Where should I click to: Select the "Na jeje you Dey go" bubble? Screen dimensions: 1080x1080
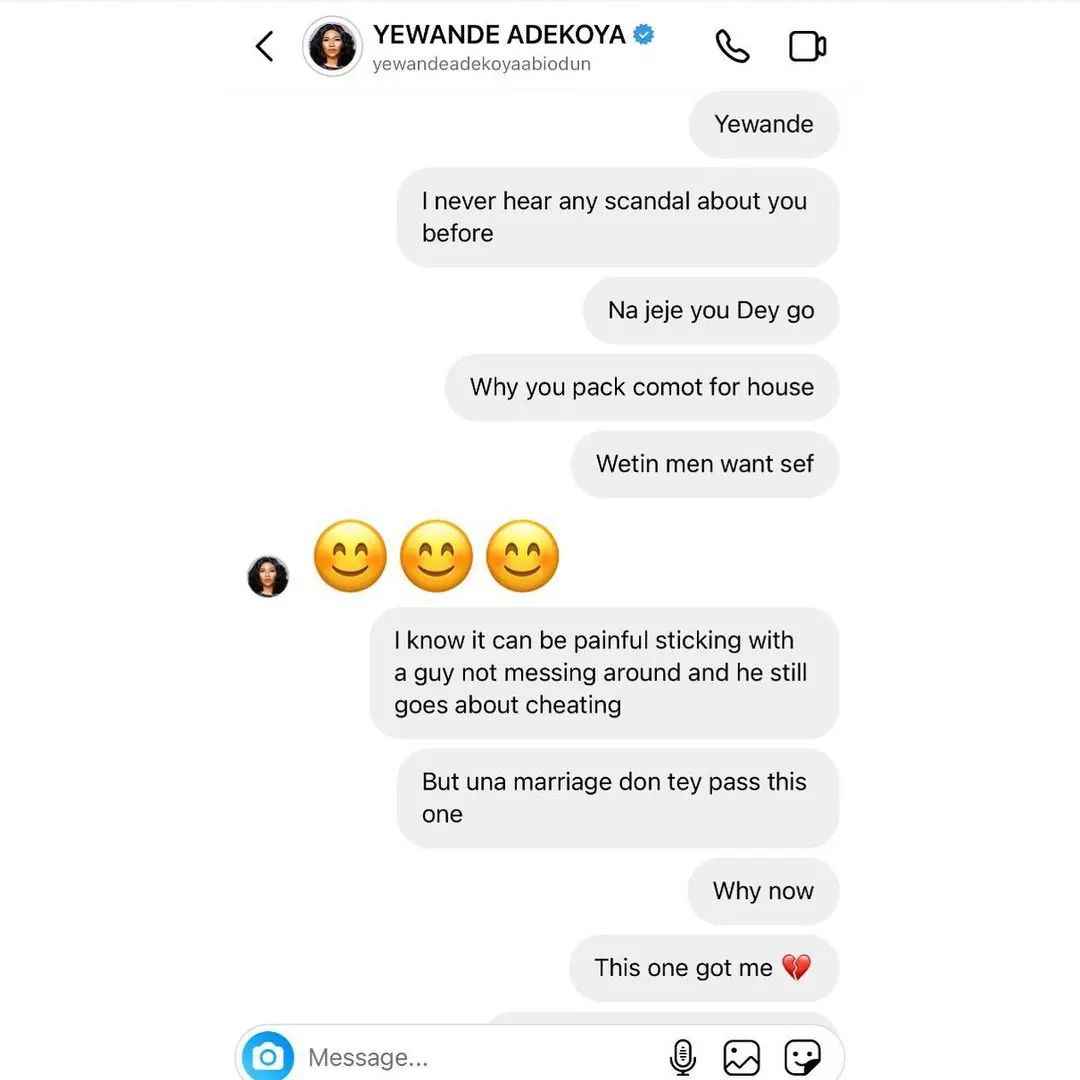711,311
